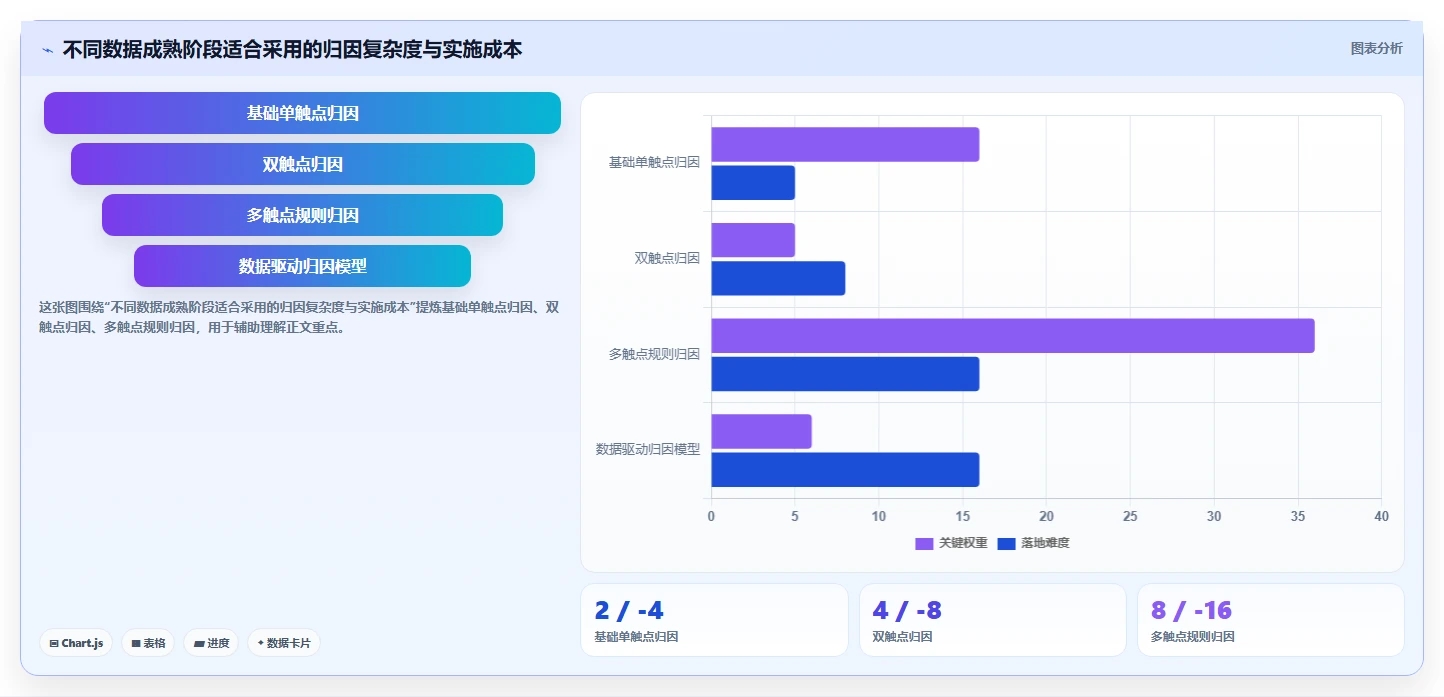The image size is (1444, 697).
Task: Click the 表格 tag chip
Action: pyautogui.click(x=148, y=643)
